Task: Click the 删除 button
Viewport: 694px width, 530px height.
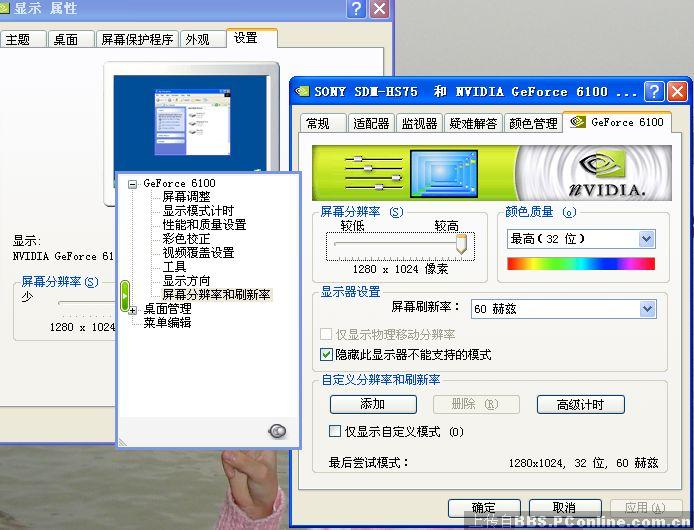Action: click(476, 404)
